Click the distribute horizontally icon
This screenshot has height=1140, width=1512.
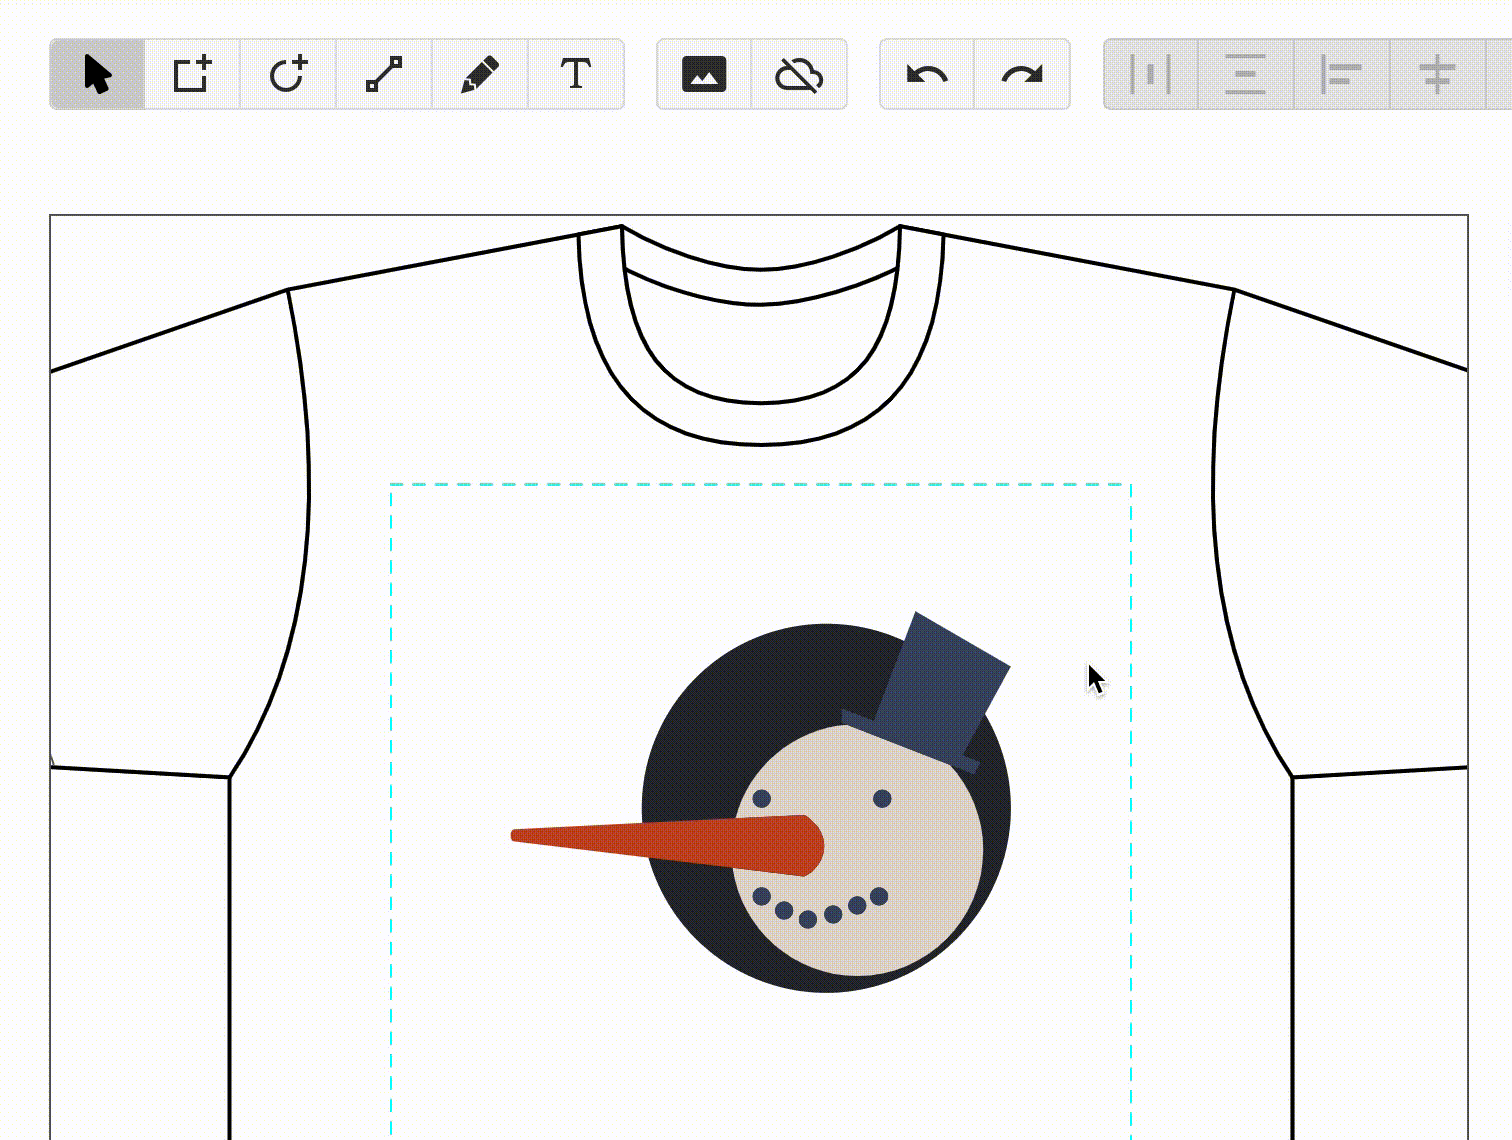pos(1150,75)
